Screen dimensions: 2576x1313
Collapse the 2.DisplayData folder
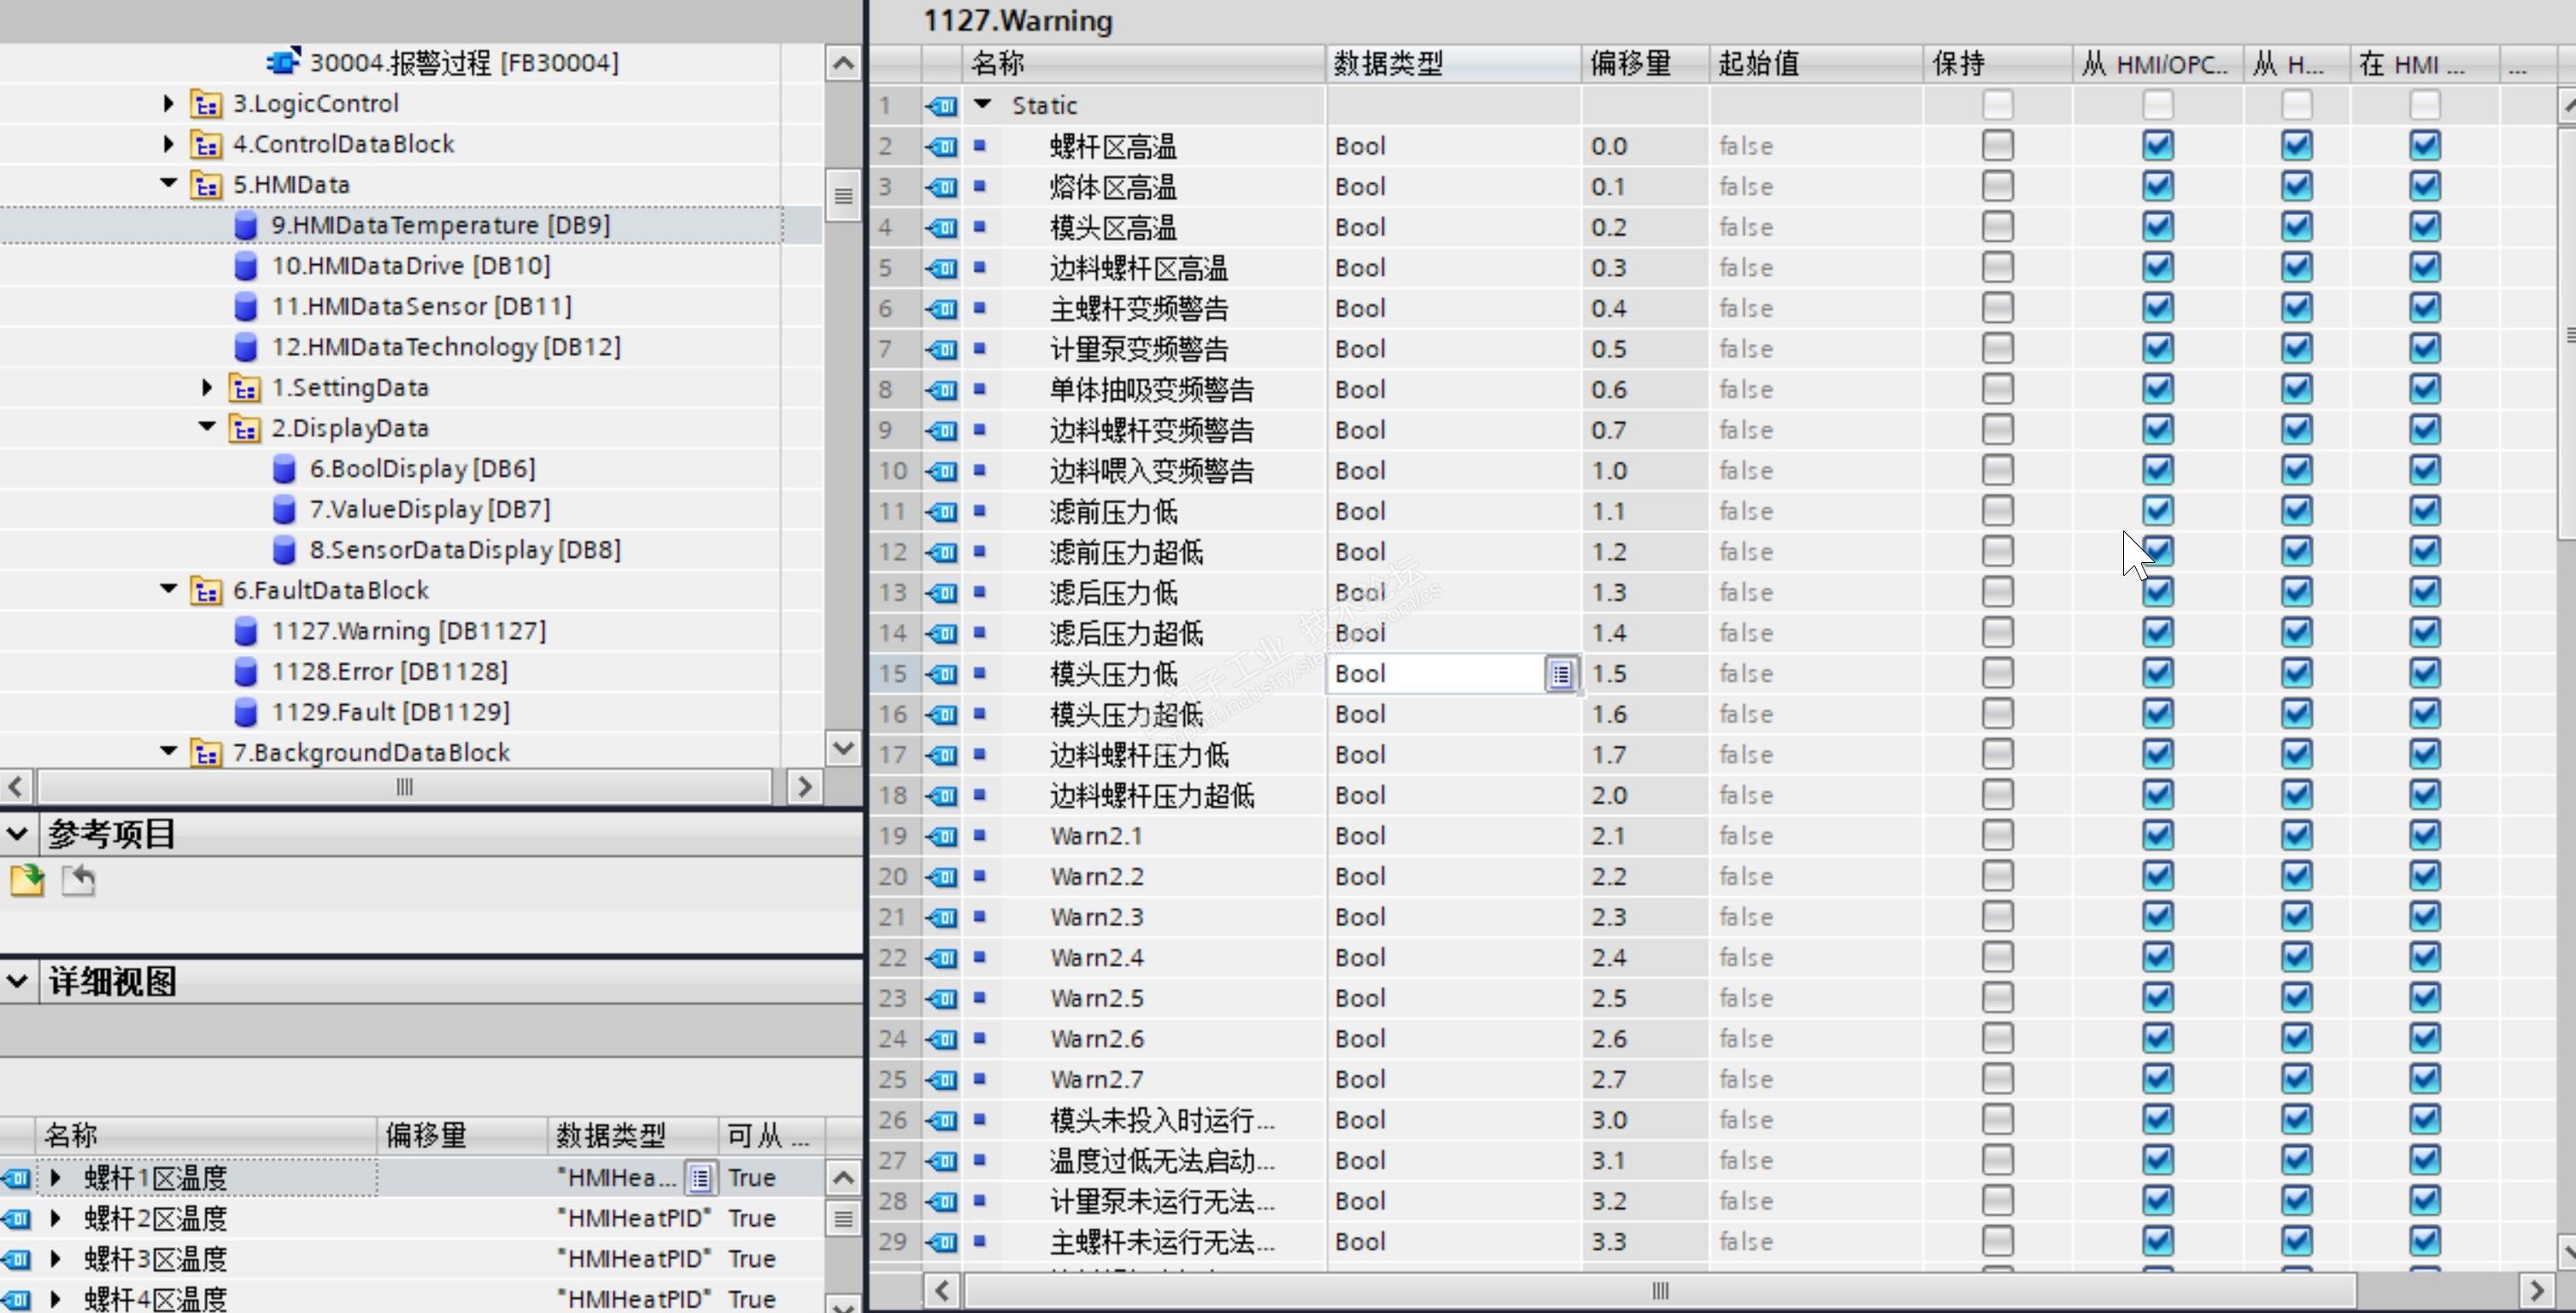207,427
